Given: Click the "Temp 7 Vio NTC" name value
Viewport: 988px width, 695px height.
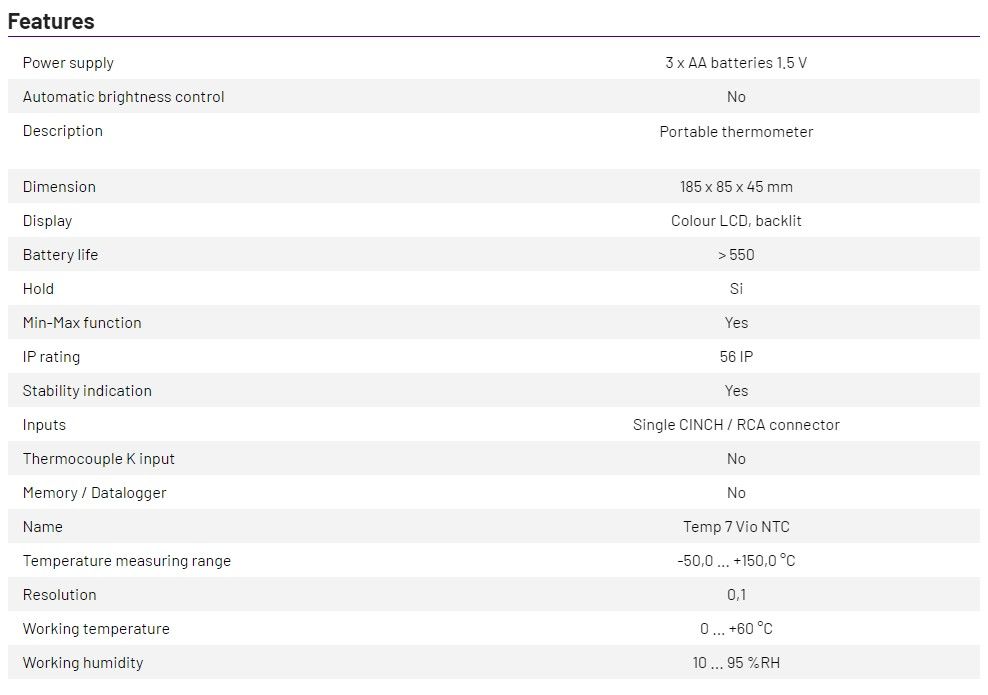Looking at the screenshot, I should (x=736, y=527).
